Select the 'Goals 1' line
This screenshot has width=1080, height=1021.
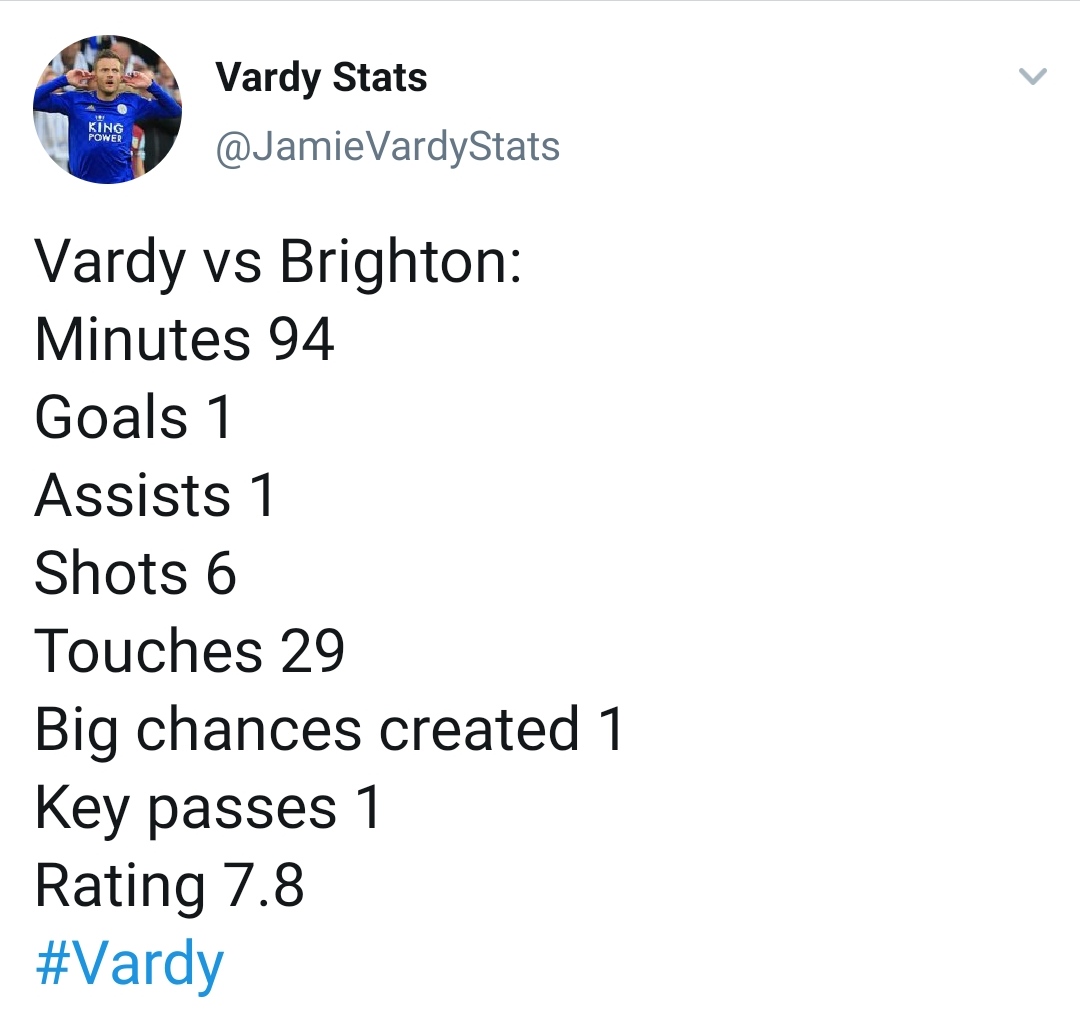coord(134,417)
